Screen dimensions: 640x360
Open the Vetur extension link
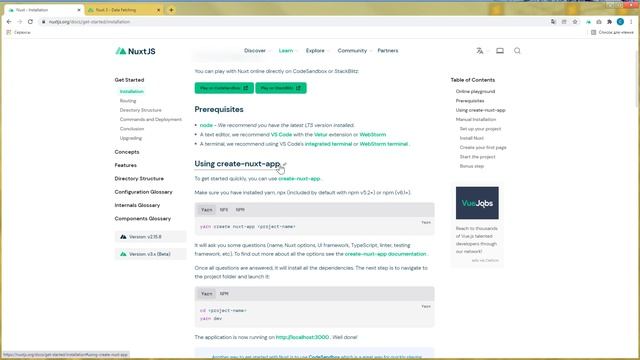click(x=321, y=135)
